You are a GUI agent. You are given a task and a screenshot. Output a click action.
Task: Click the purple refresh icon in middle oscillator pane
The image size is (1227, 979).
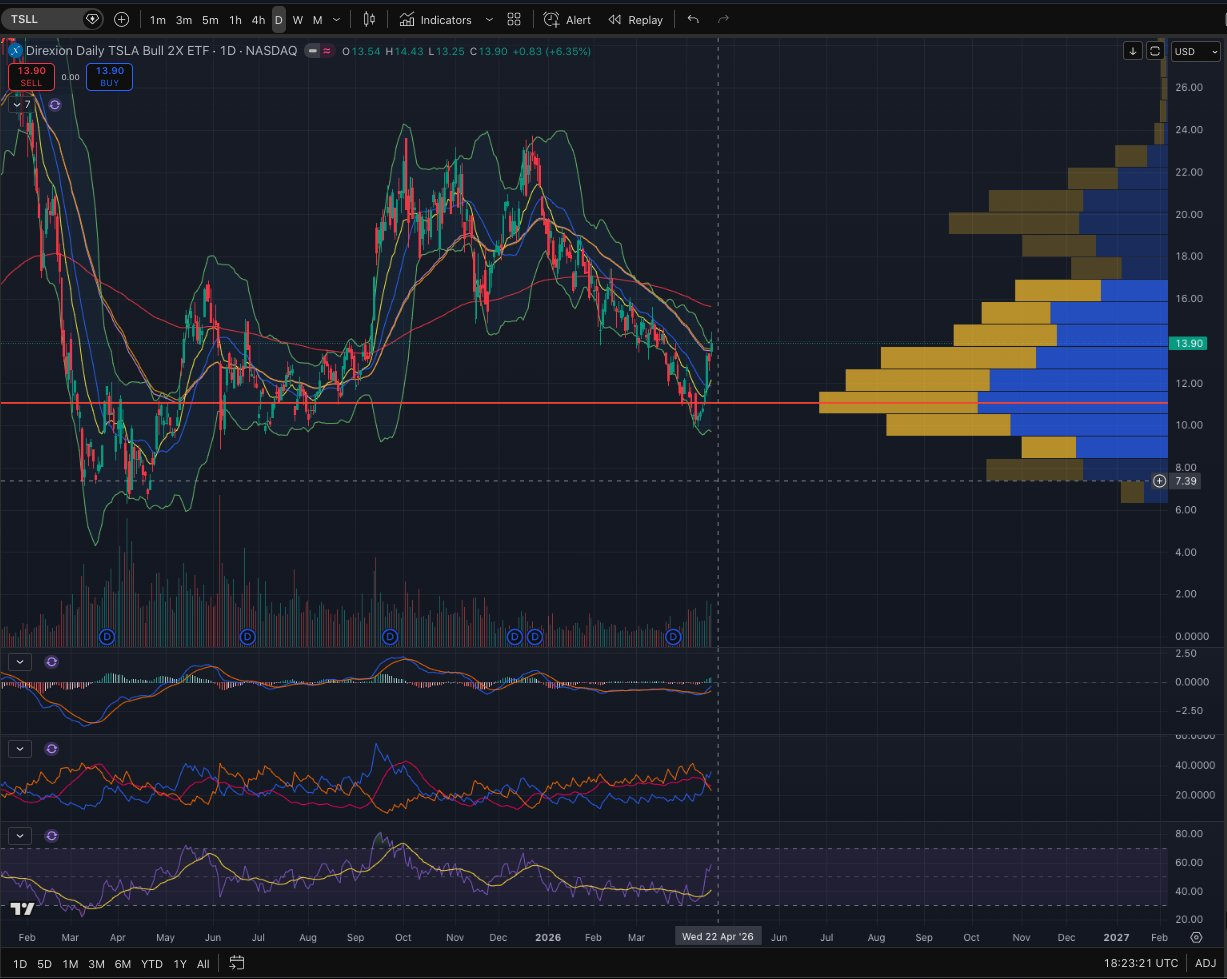tap(52, 749)
